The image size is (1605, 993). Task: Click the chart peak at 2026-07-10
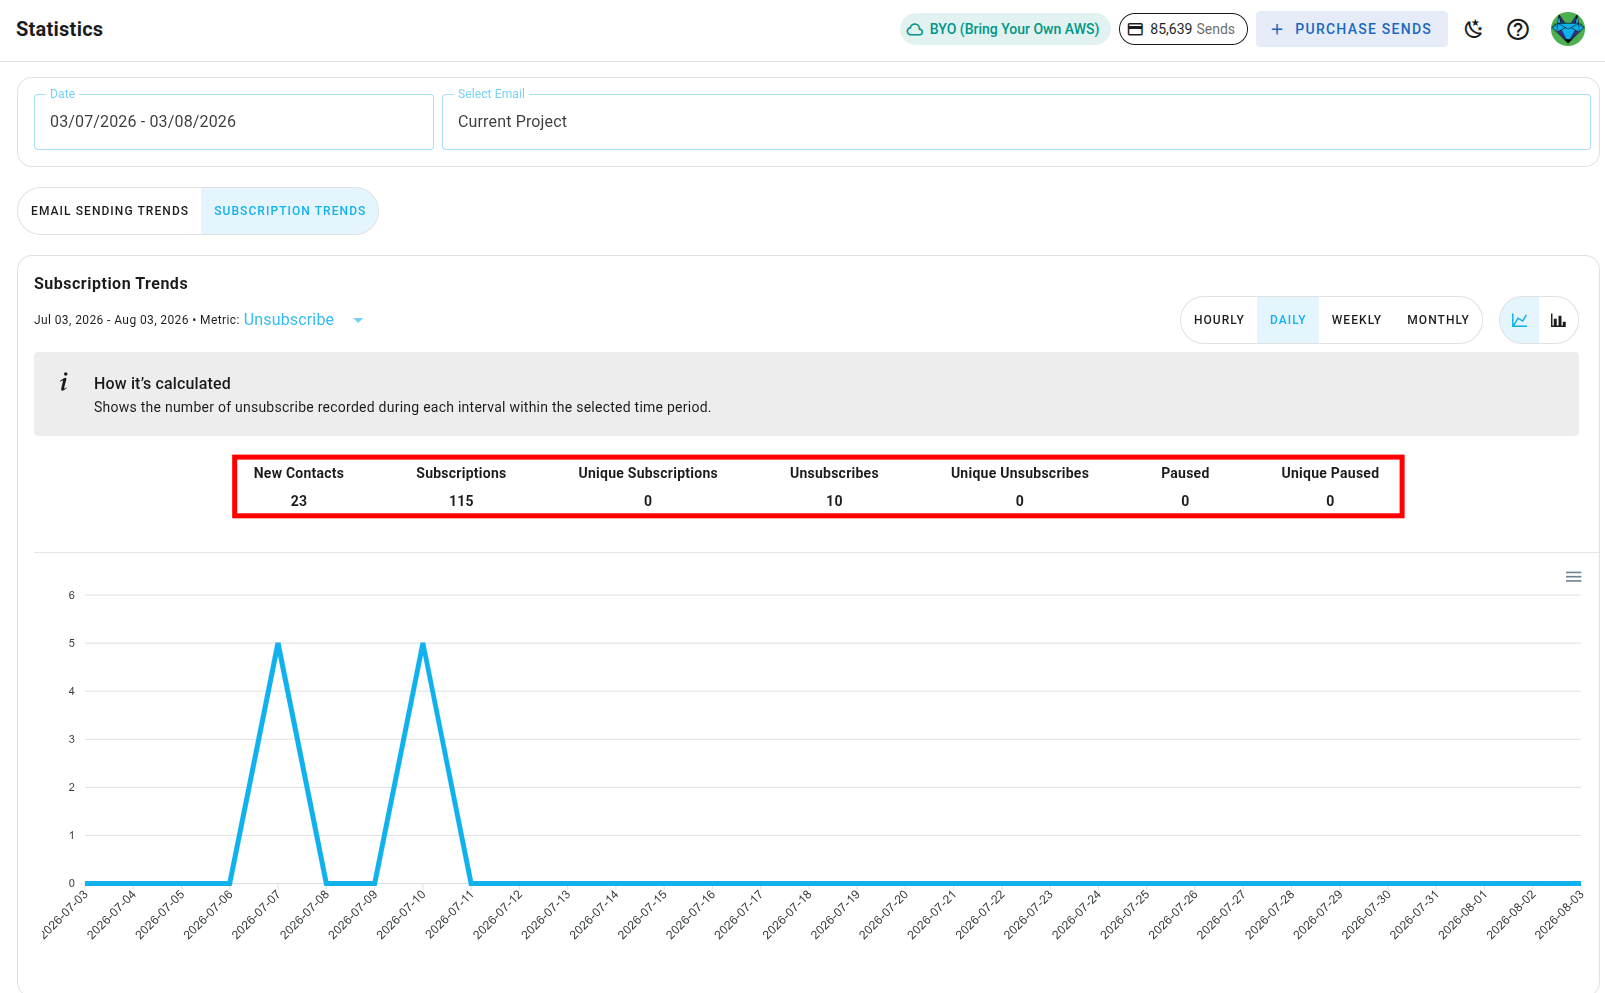coord(423,644)
